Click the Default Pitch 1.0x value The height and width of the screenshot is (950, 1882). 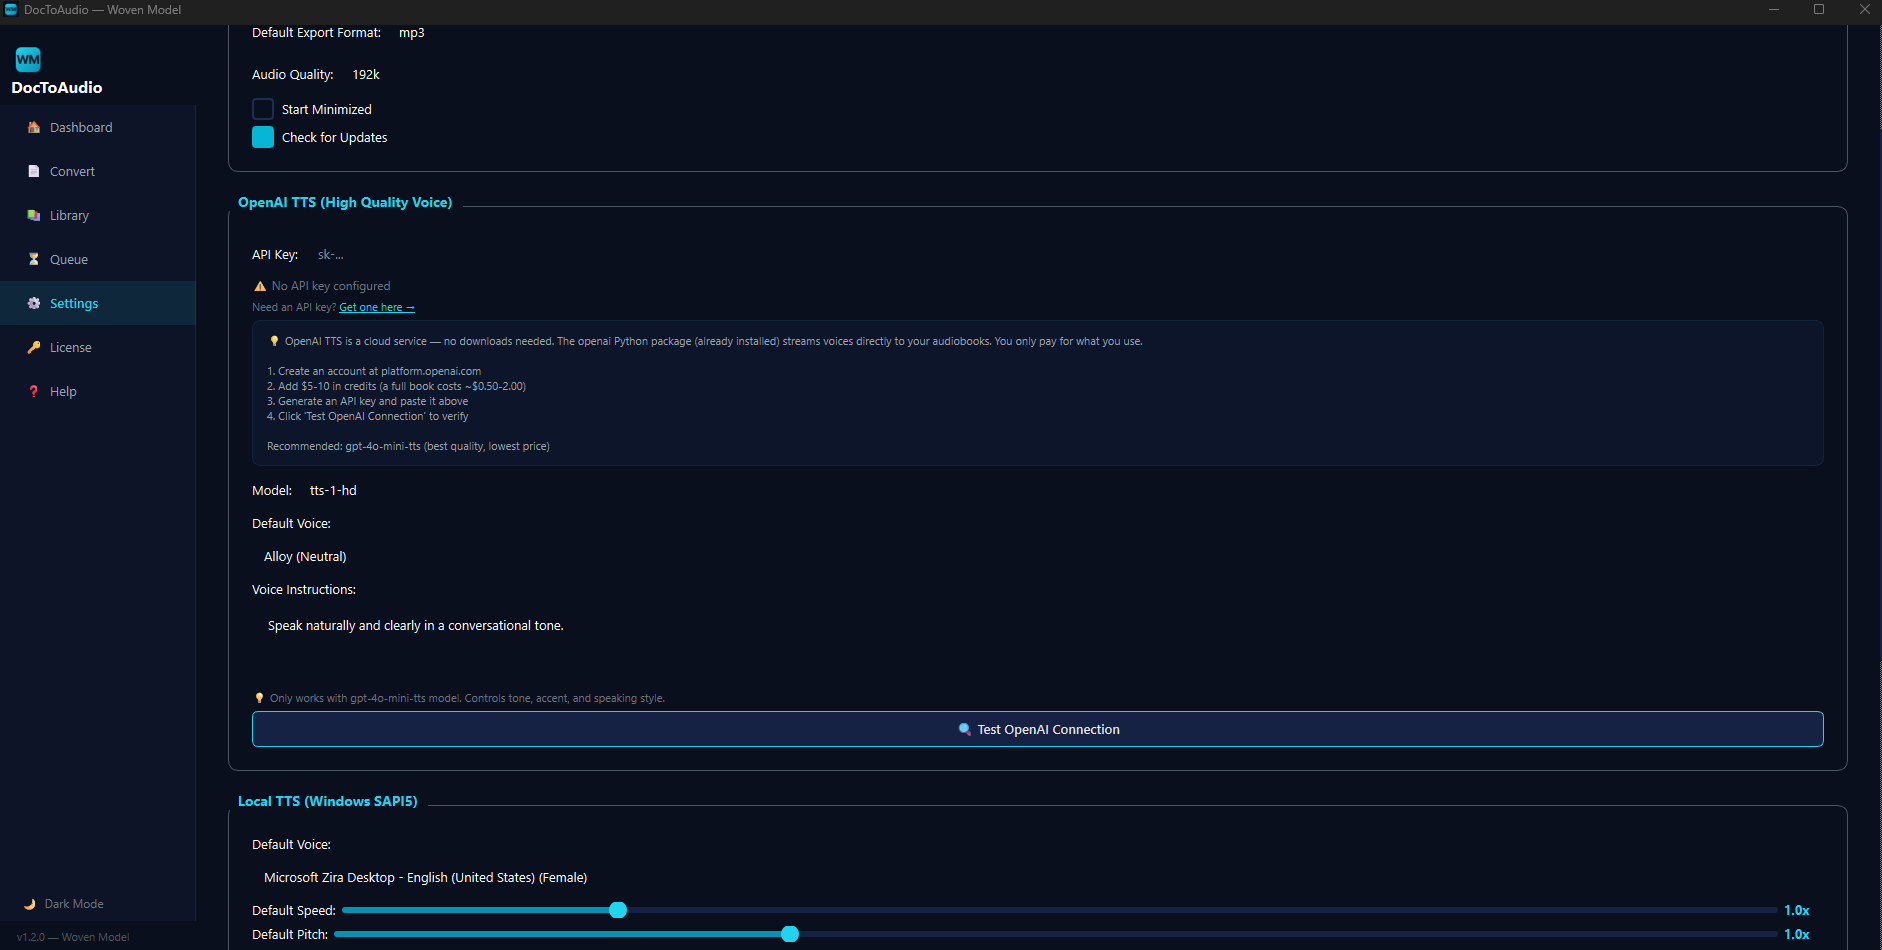point(1797,934)
